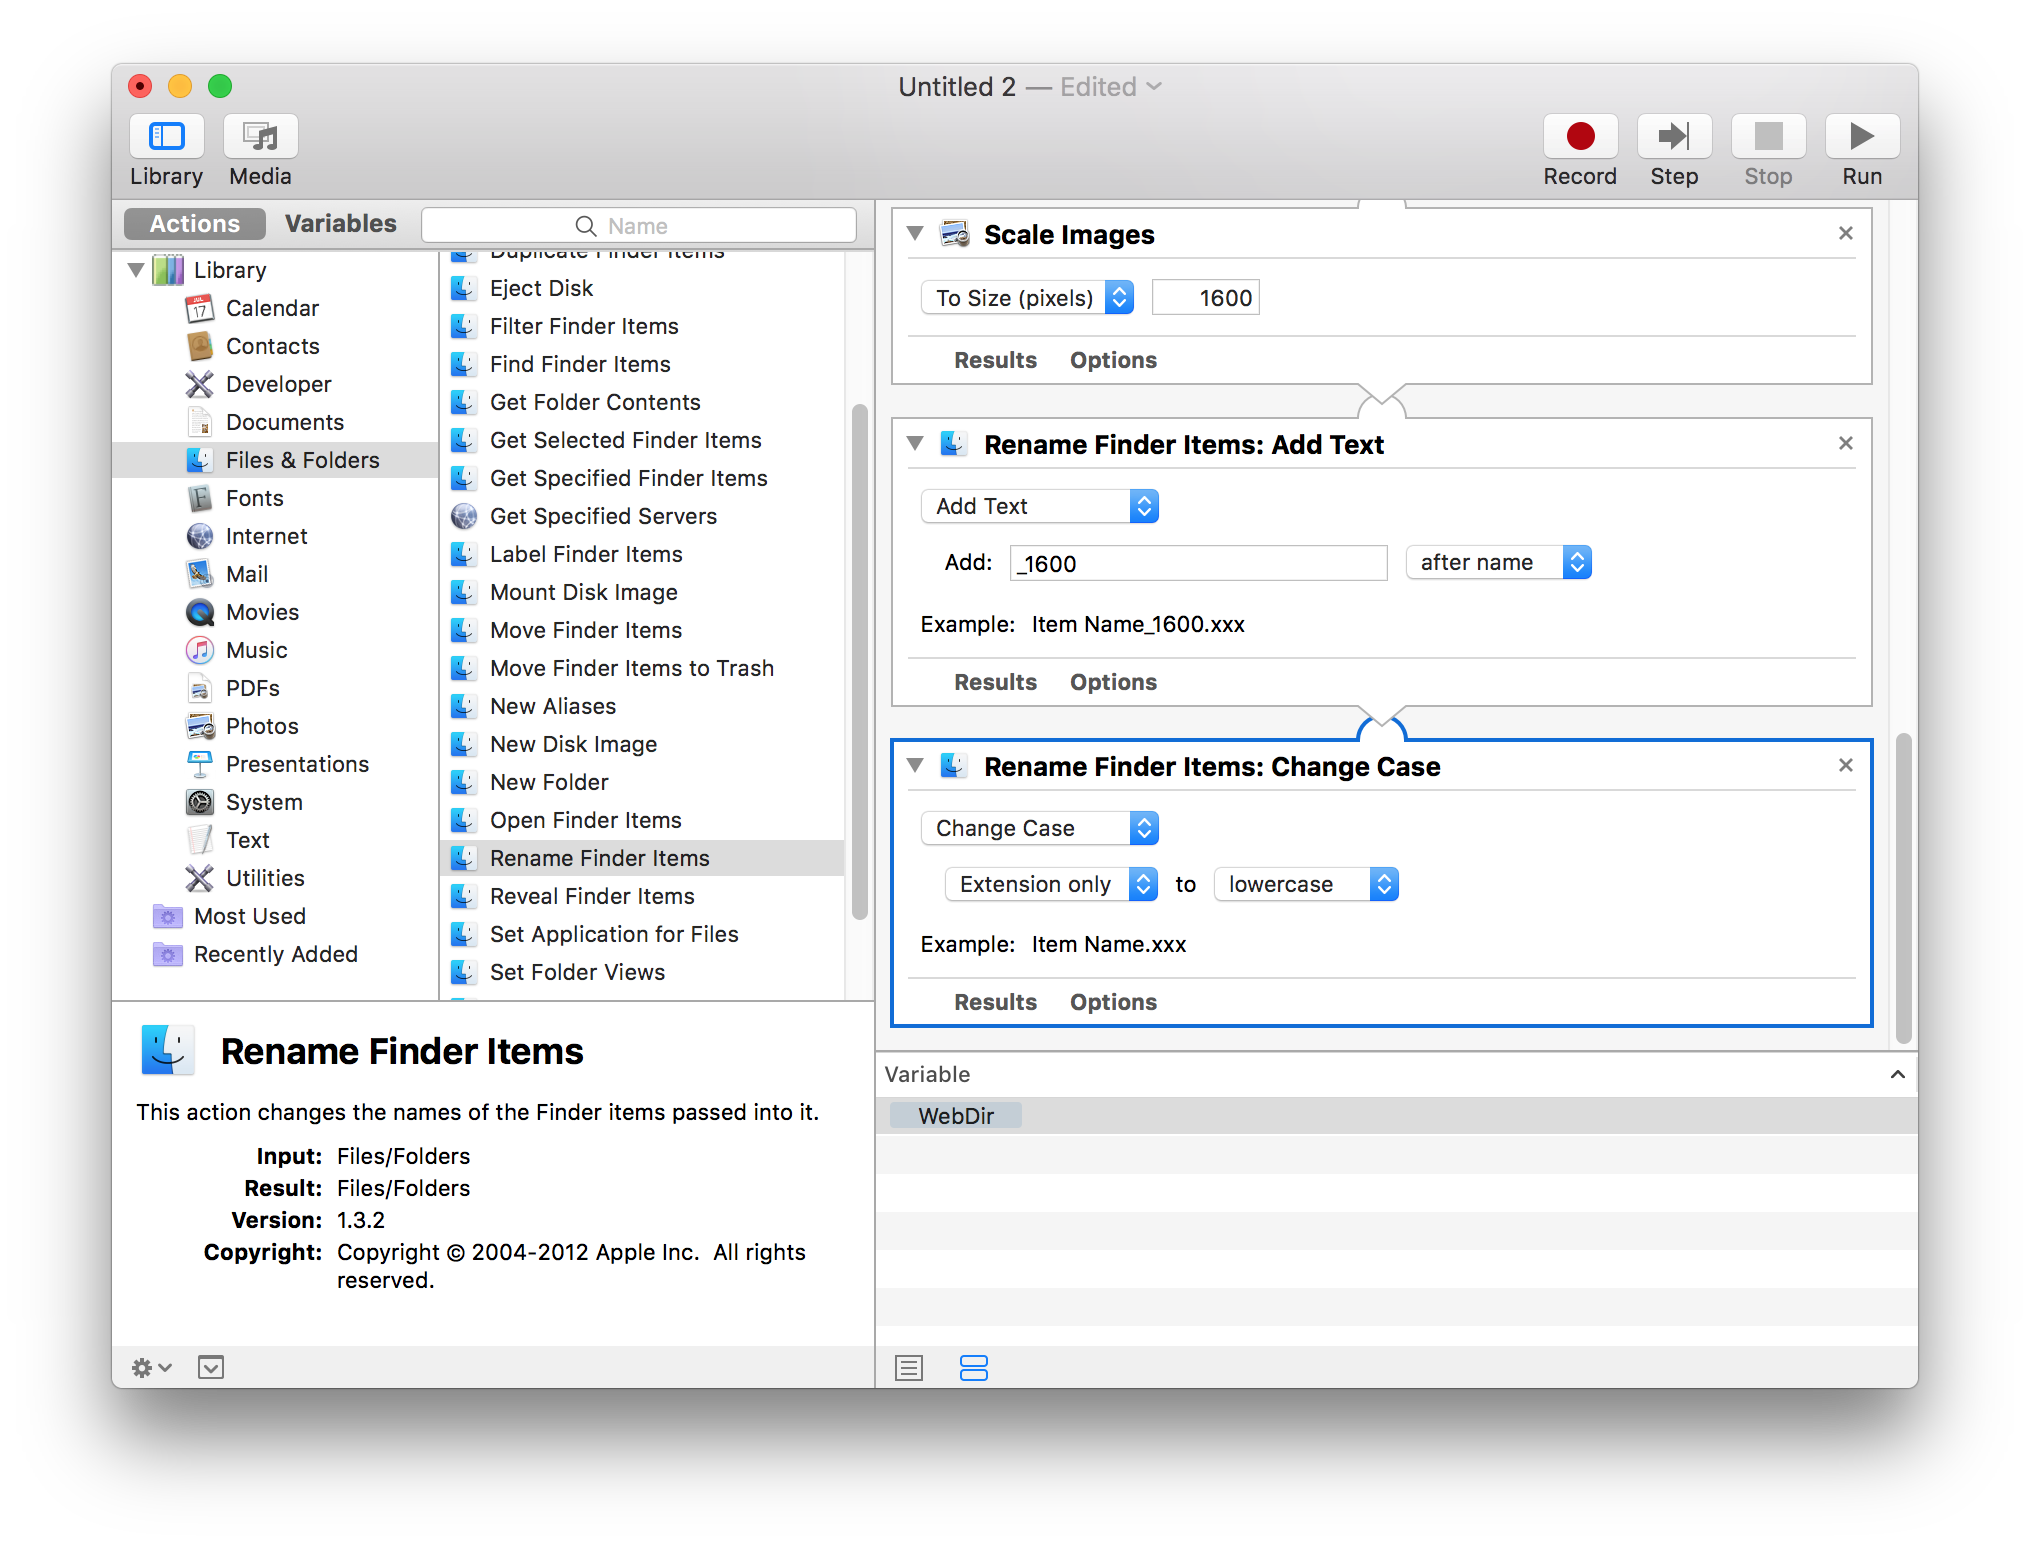Select the Rename Finder Items action
Viewport: 2030px width, 1548px height.
click(x=641, y=858)
